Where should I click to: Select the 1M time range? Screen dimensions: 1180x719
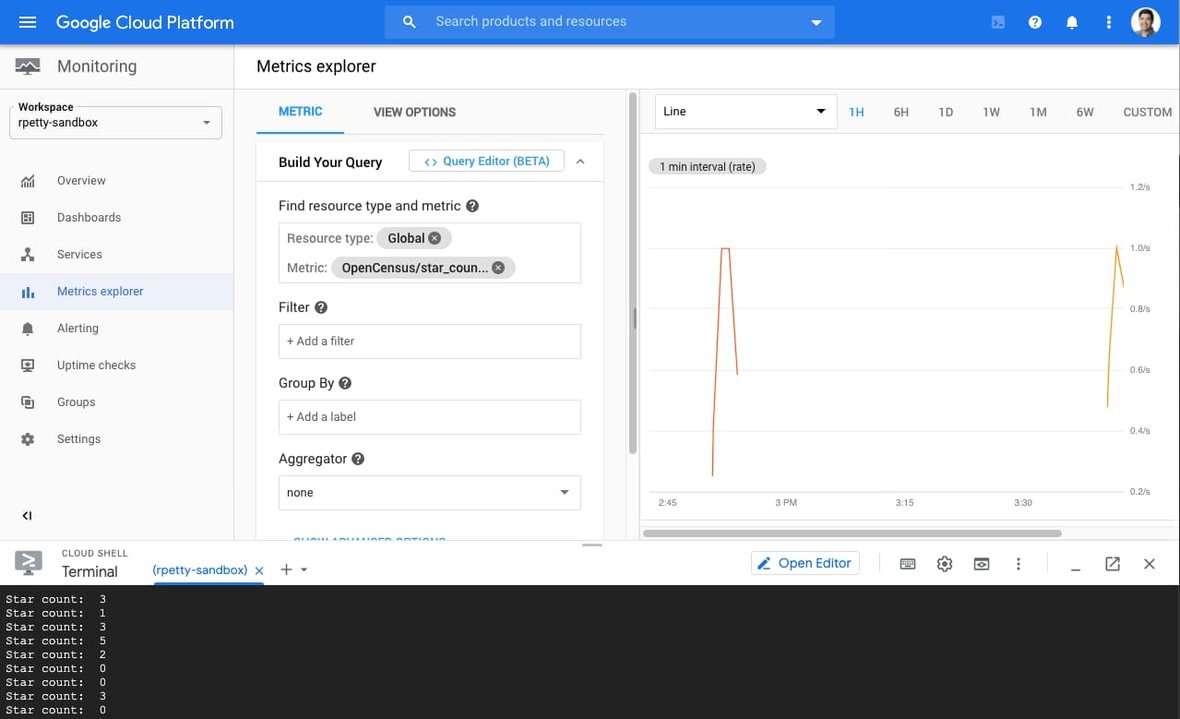1038,112
